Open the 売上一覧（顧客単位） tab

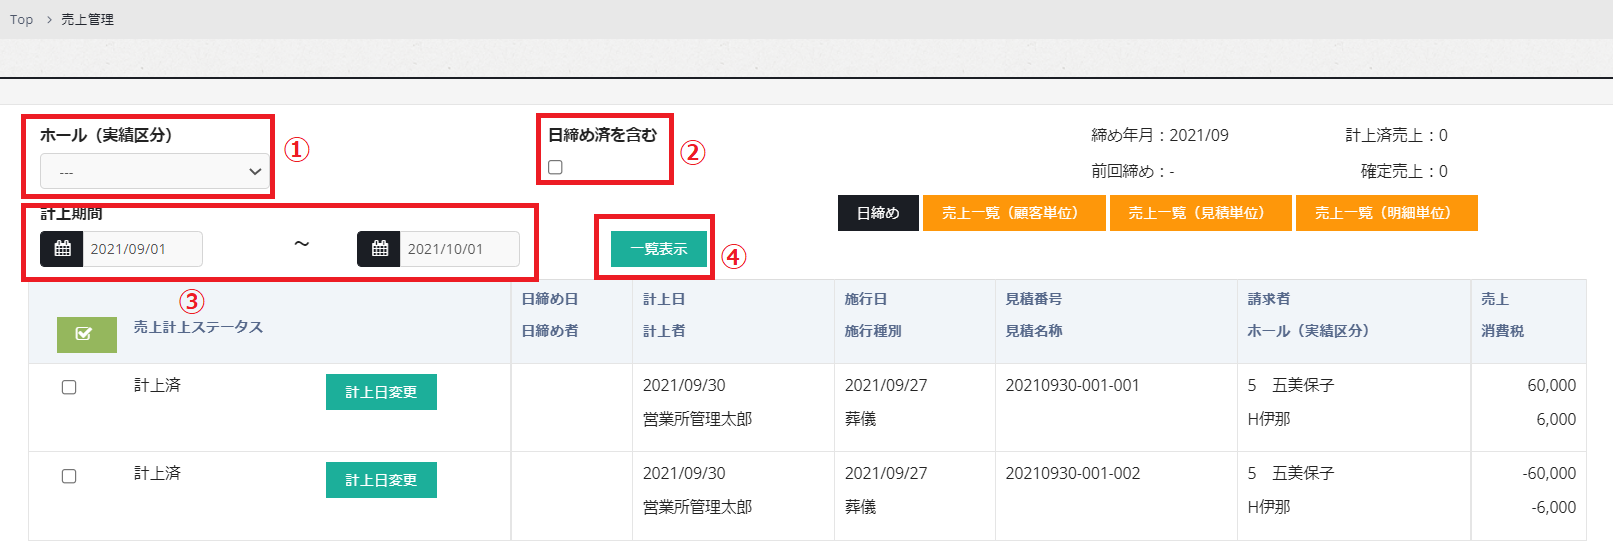point(1013,213)
